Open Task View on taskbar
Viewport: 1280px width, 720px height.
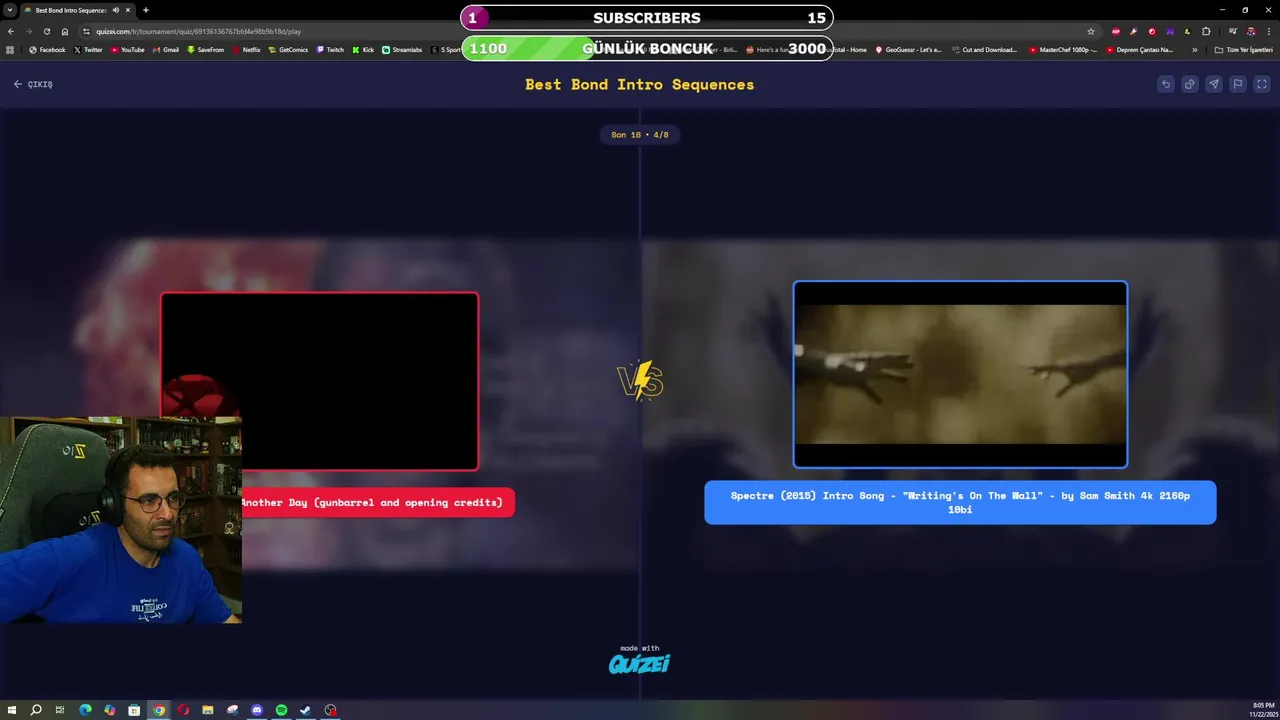pyautogui.click(x=60, y=710)
